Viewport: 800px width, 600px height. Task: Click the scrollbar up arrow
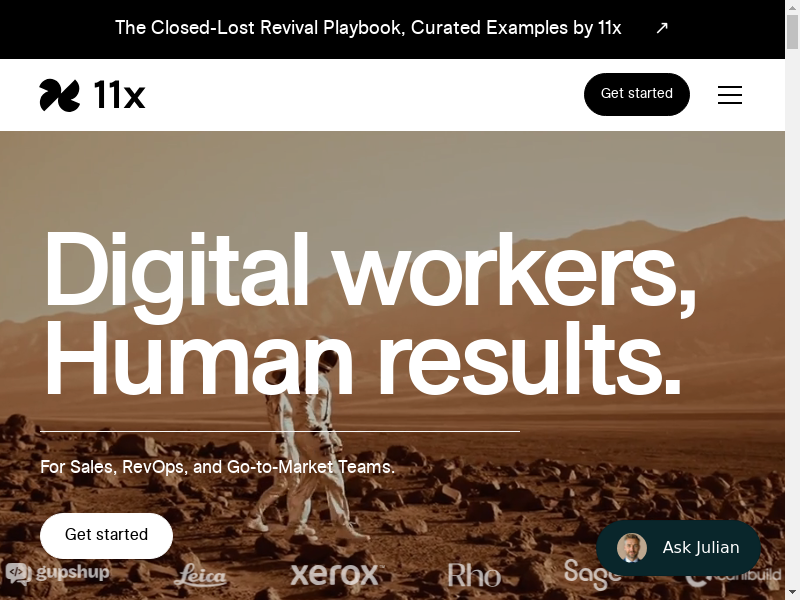[792, 6]
